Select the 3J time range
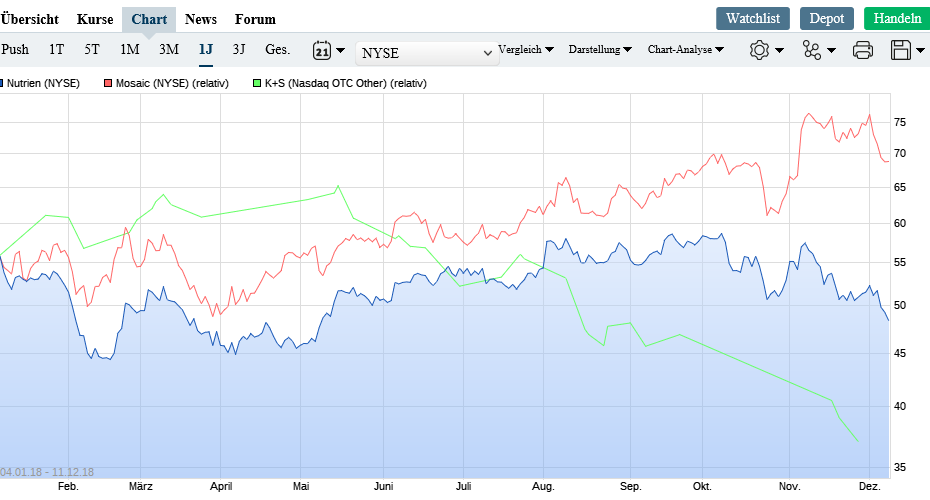Viewport: 930px width, 500px height. coord(238,49)
